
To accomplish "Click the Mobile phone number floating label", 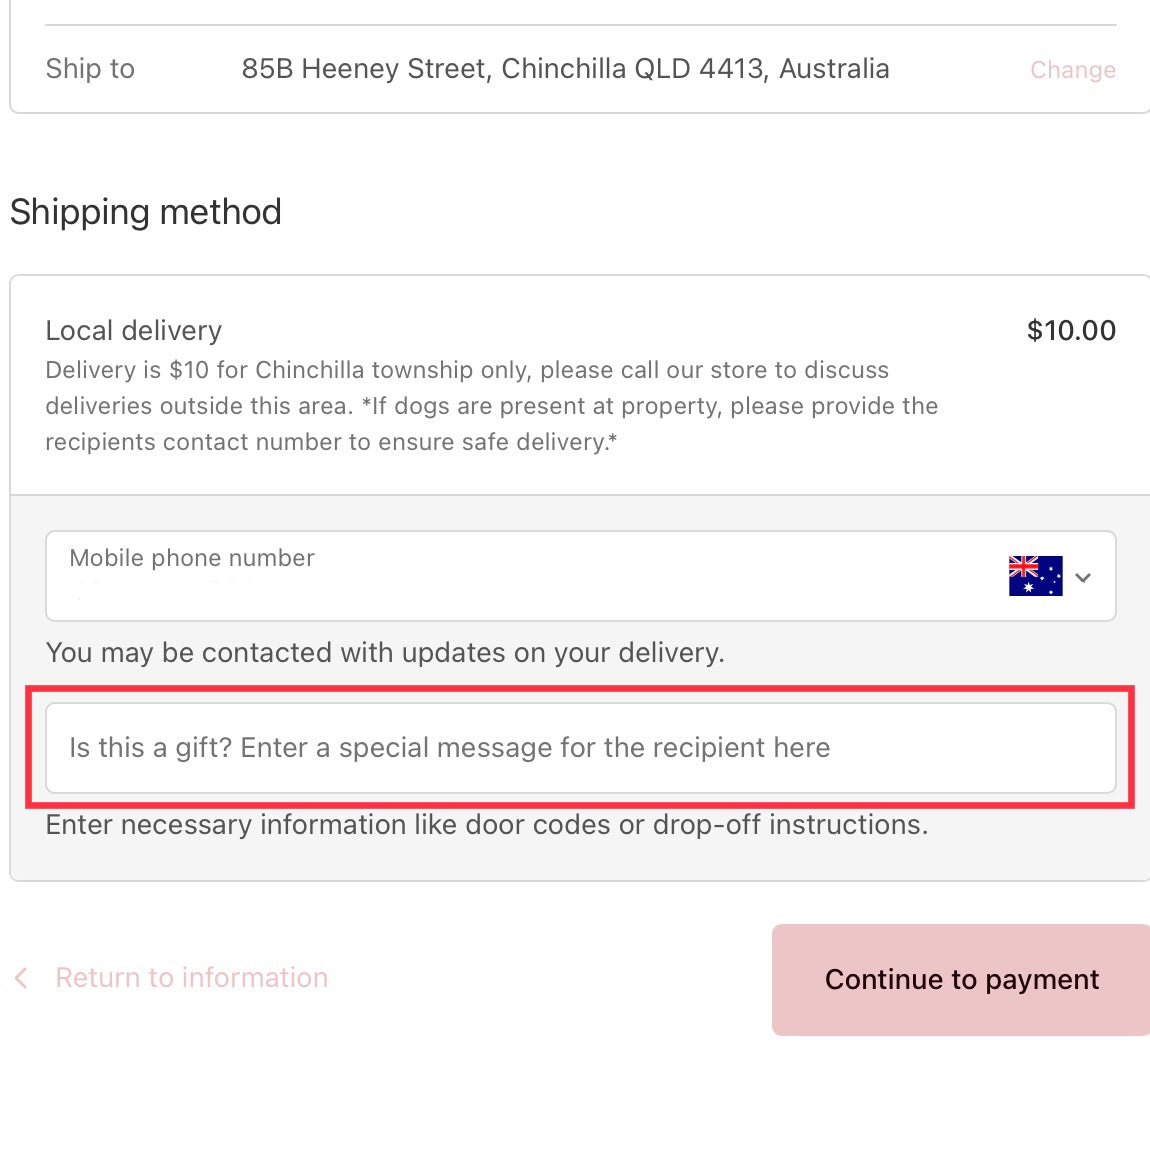I will pyautogui.click(x=192, y=558).
